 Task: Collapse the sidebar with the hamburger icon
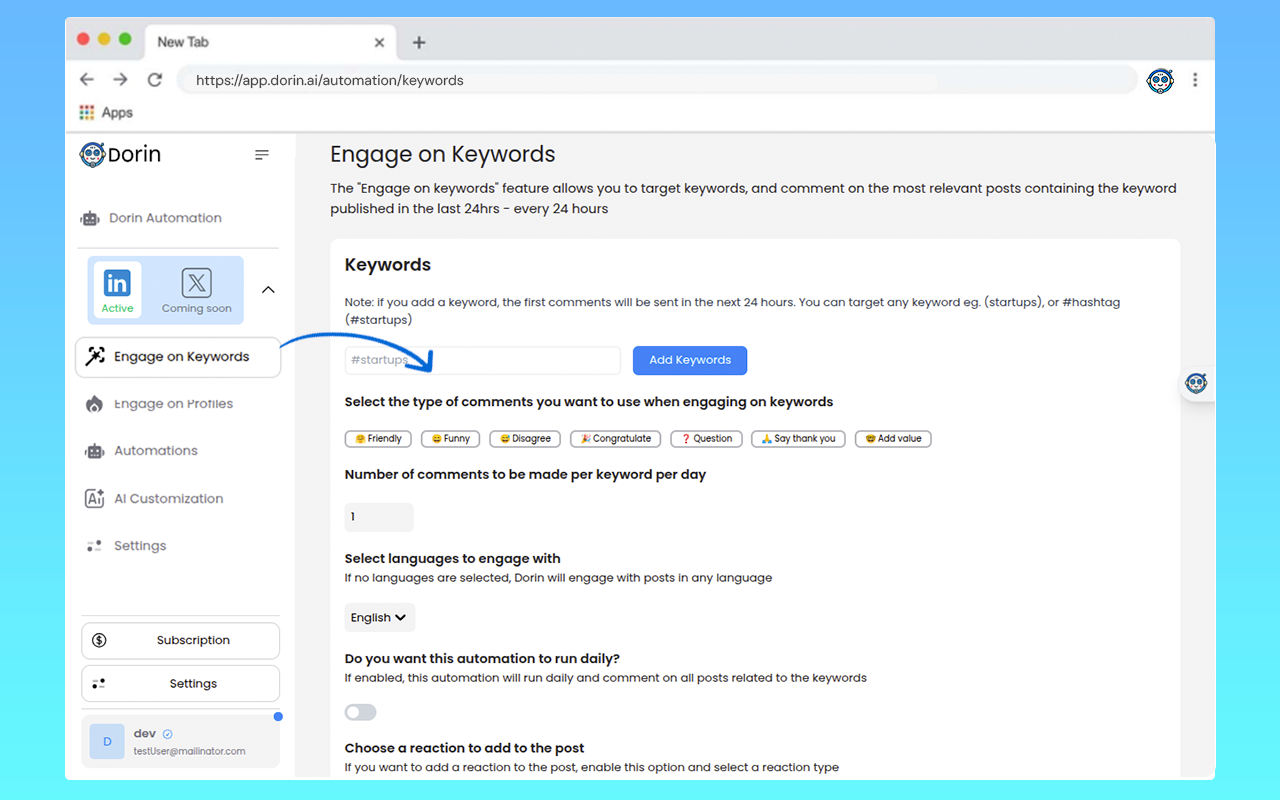[x=262, y=155]
